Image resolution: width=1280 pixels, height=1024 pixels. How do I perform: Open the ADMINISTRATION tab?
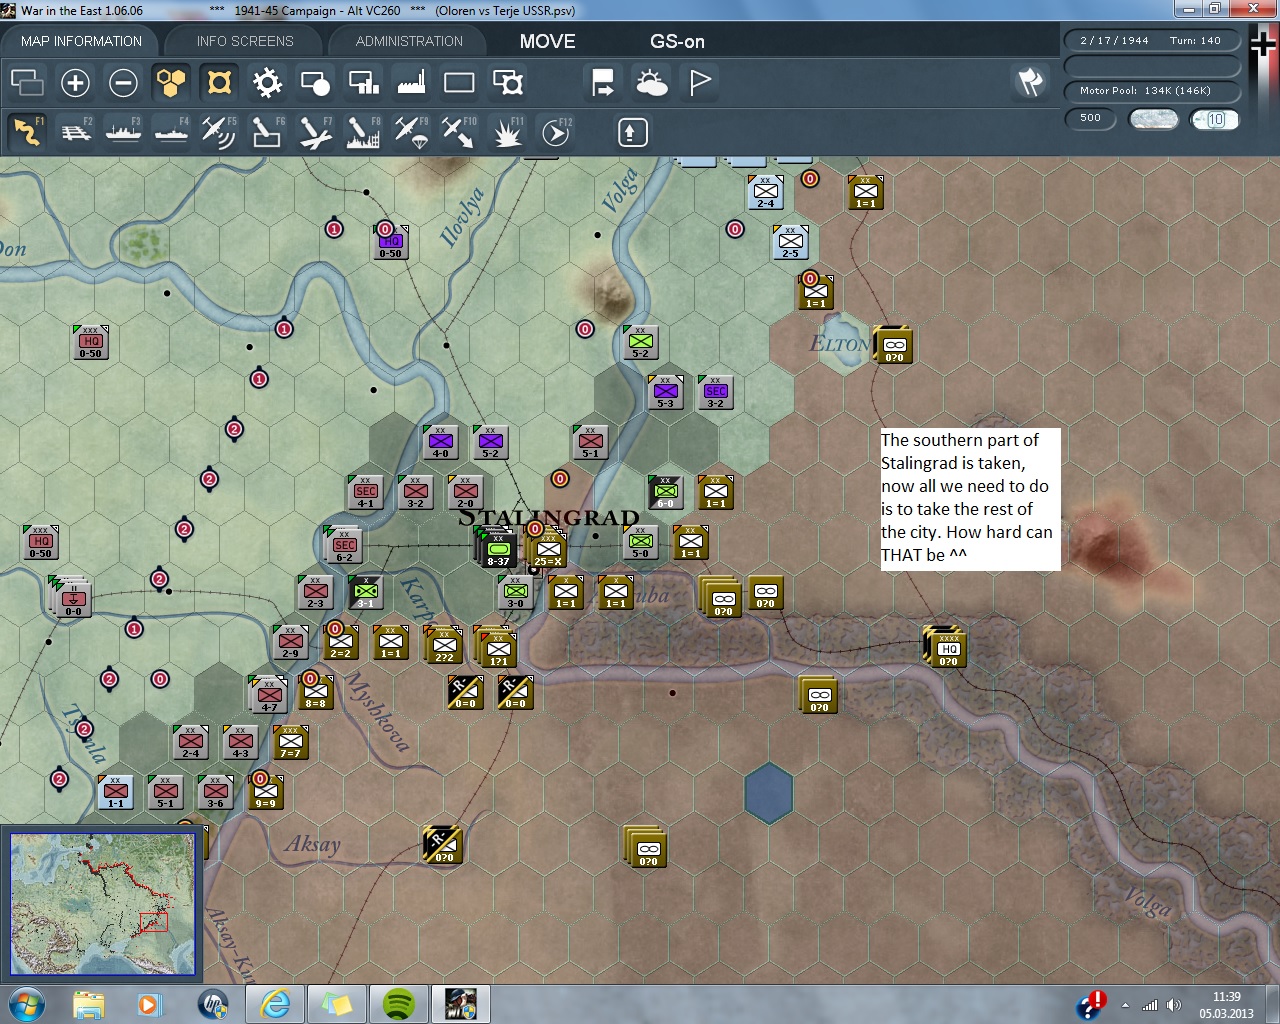[409, 41]
